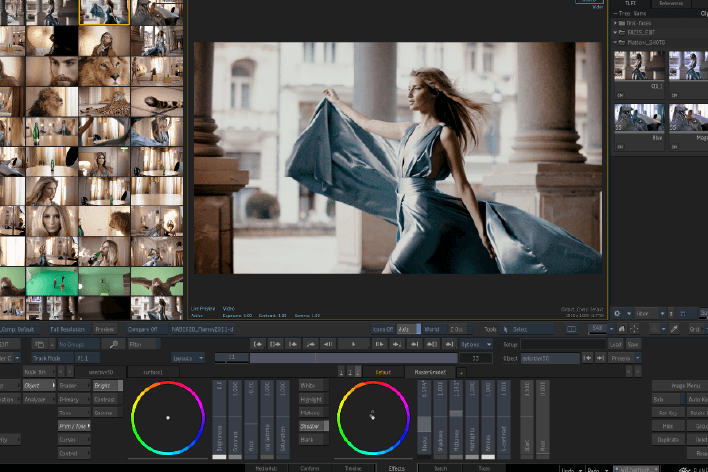Go to the previous keyframe
Image resolution: width=708 pixels, height=472 pixels.
(310, 344)
